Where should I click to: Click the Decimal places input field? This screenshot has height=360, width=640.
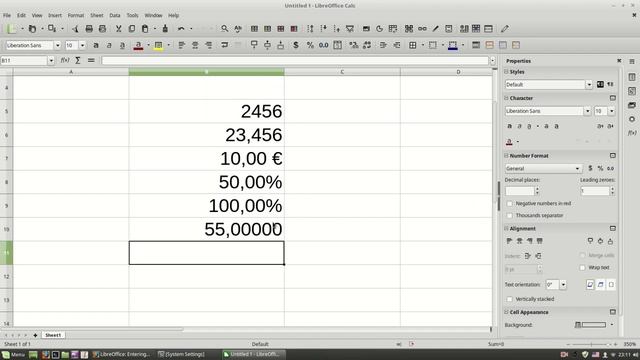pyautogui.click(x=520, y=191)
